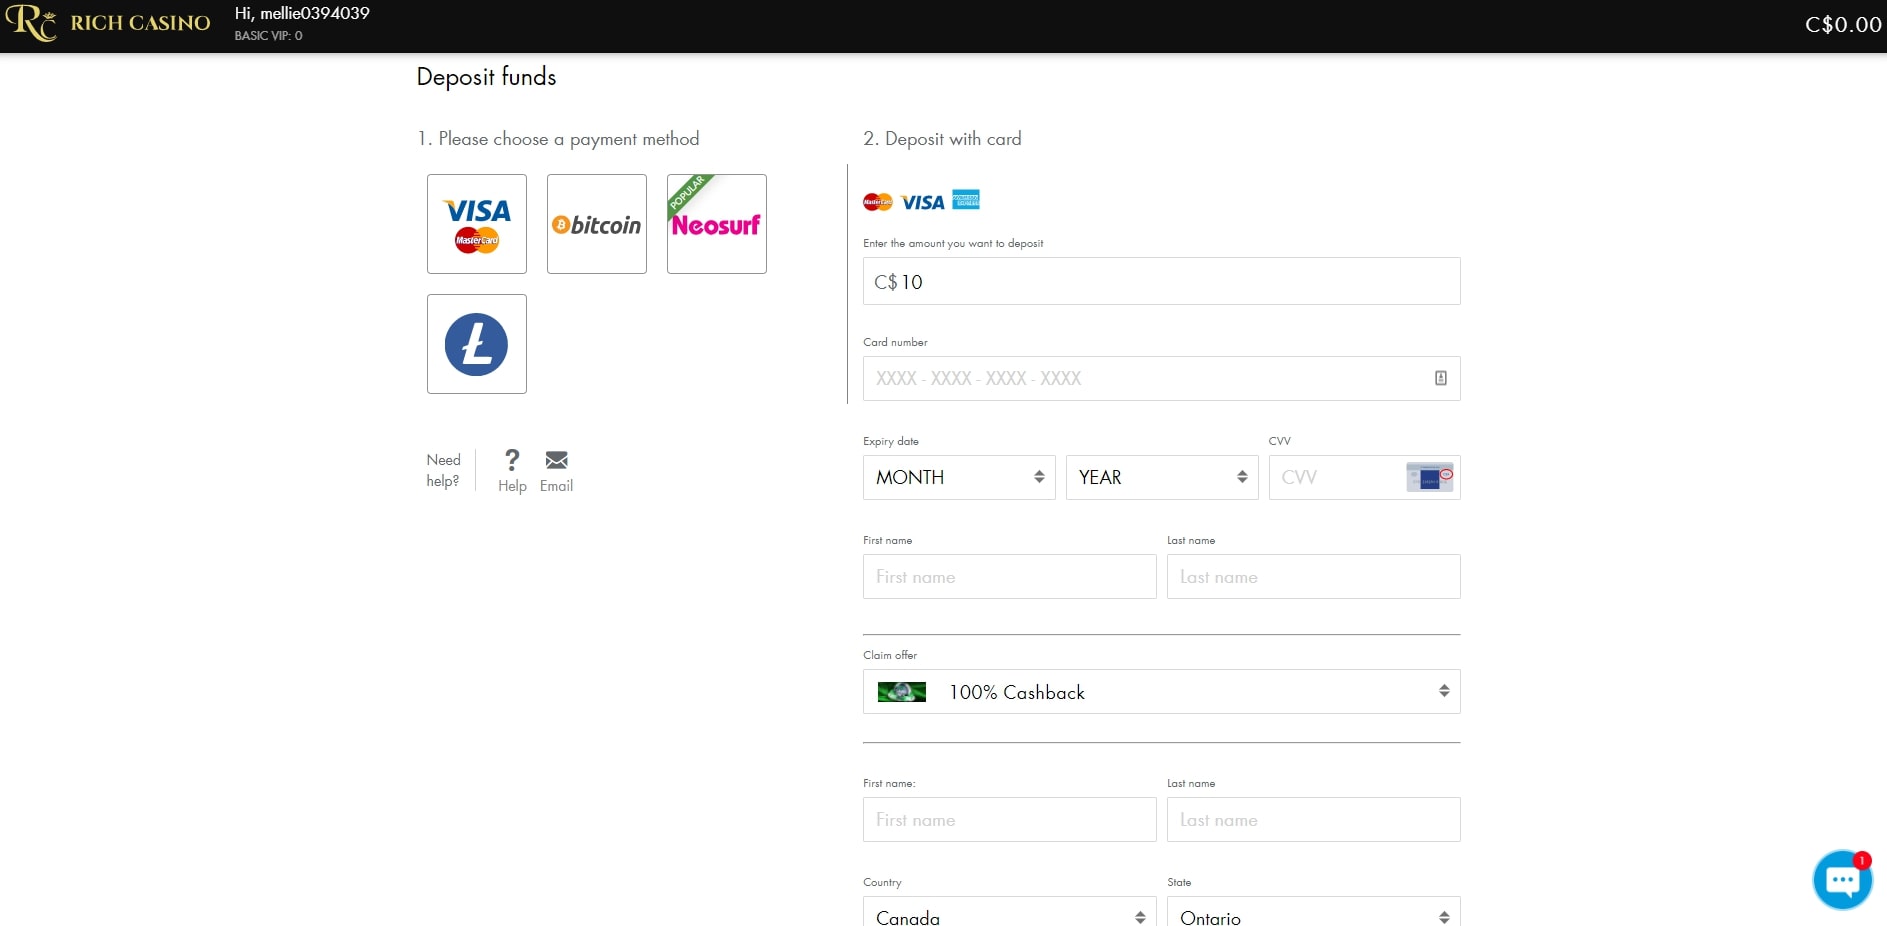Focus the deposit amount field

1162,281
